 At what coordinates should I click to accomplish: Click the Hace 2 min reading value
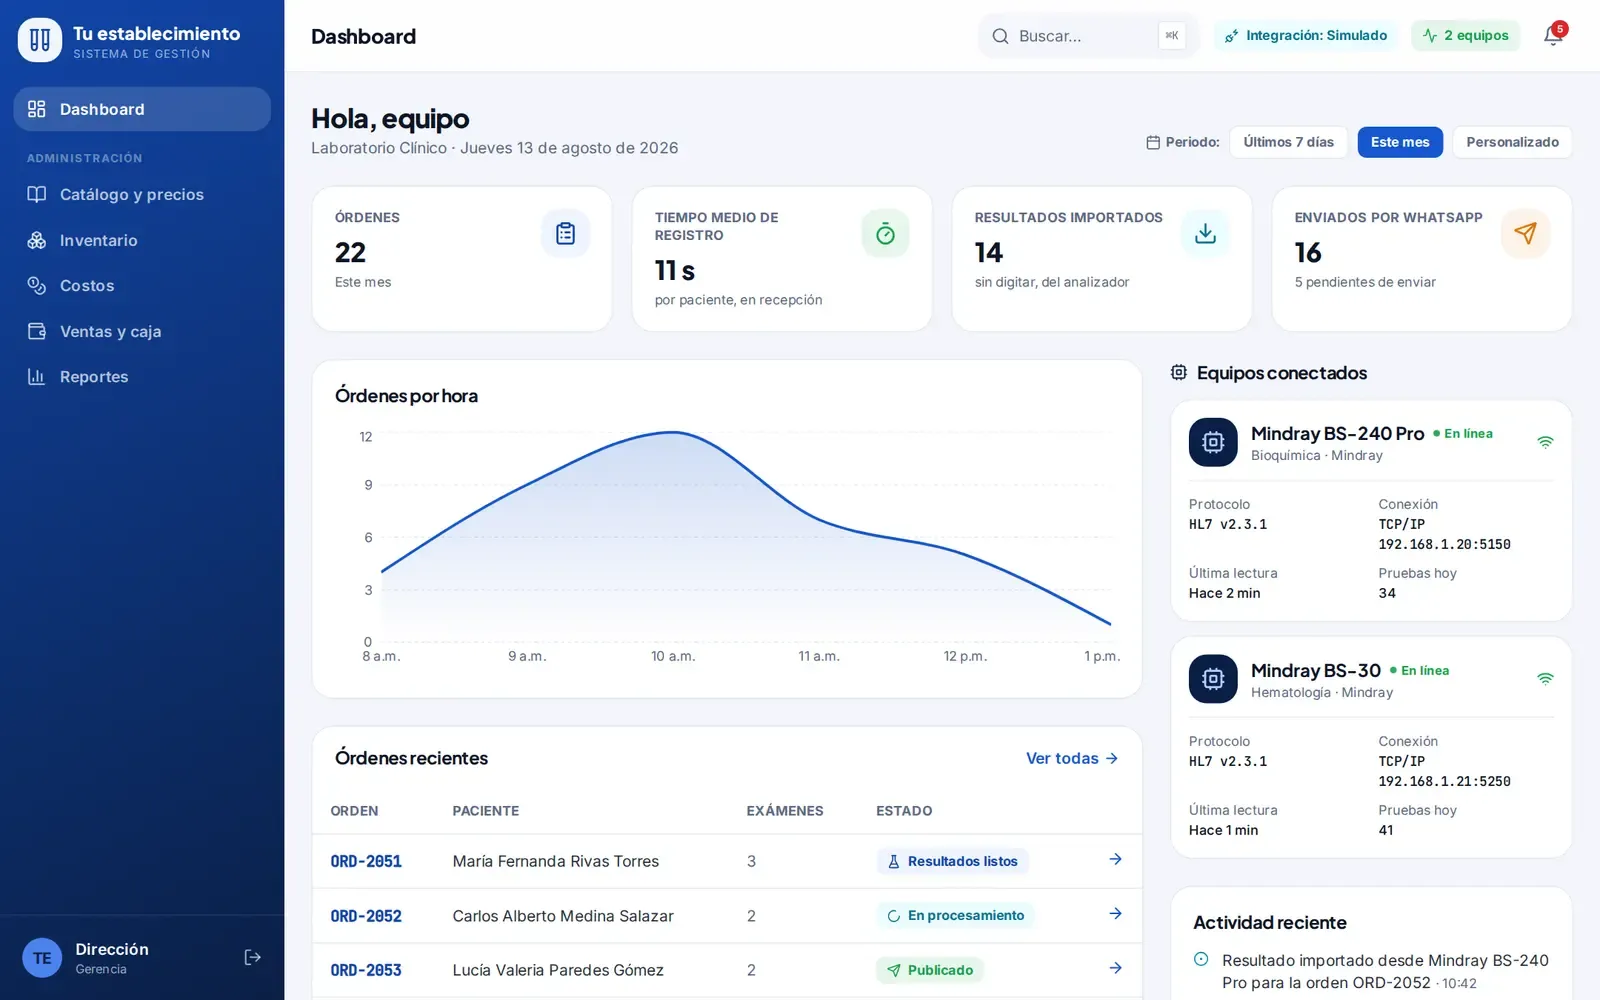pos(1224,593)
